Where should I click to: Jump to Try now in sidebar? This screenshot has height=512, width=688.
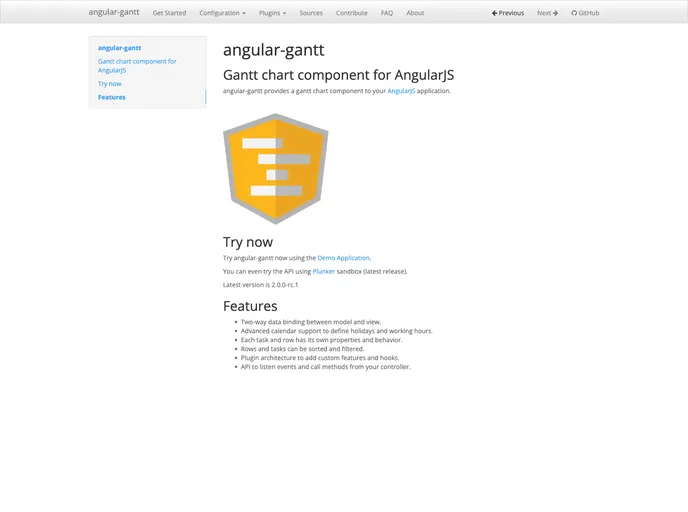(x=110, y=84)
